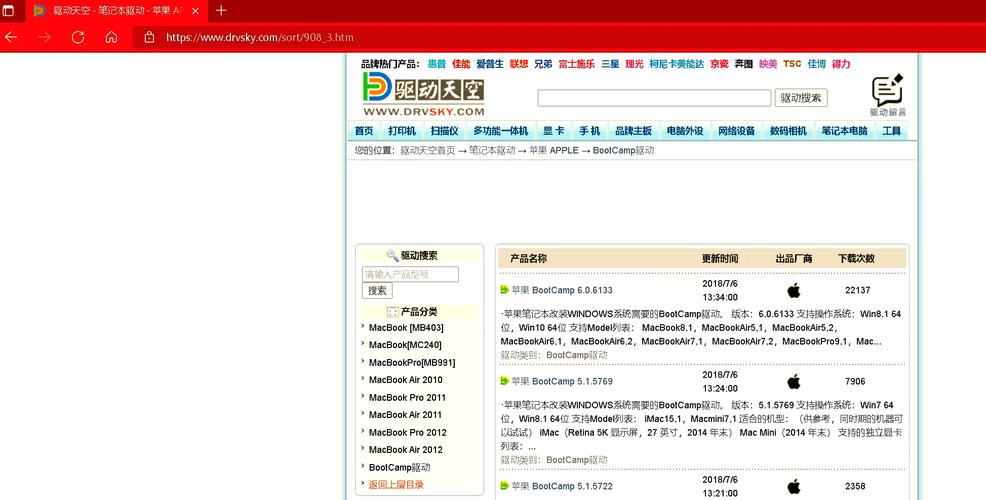Click the browser back arrow
The width and height of the screenshot is (986, 500).
11,38
